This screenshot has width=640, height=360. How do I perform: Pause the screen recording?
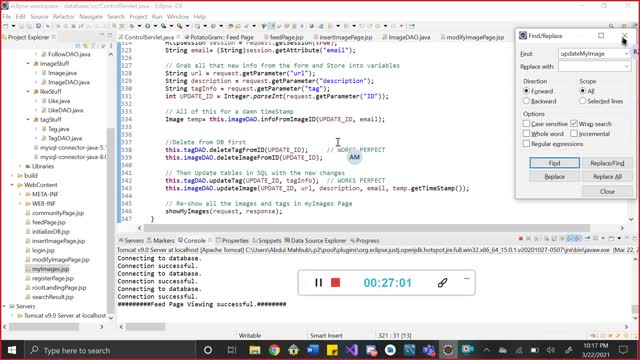coord(318,282)
